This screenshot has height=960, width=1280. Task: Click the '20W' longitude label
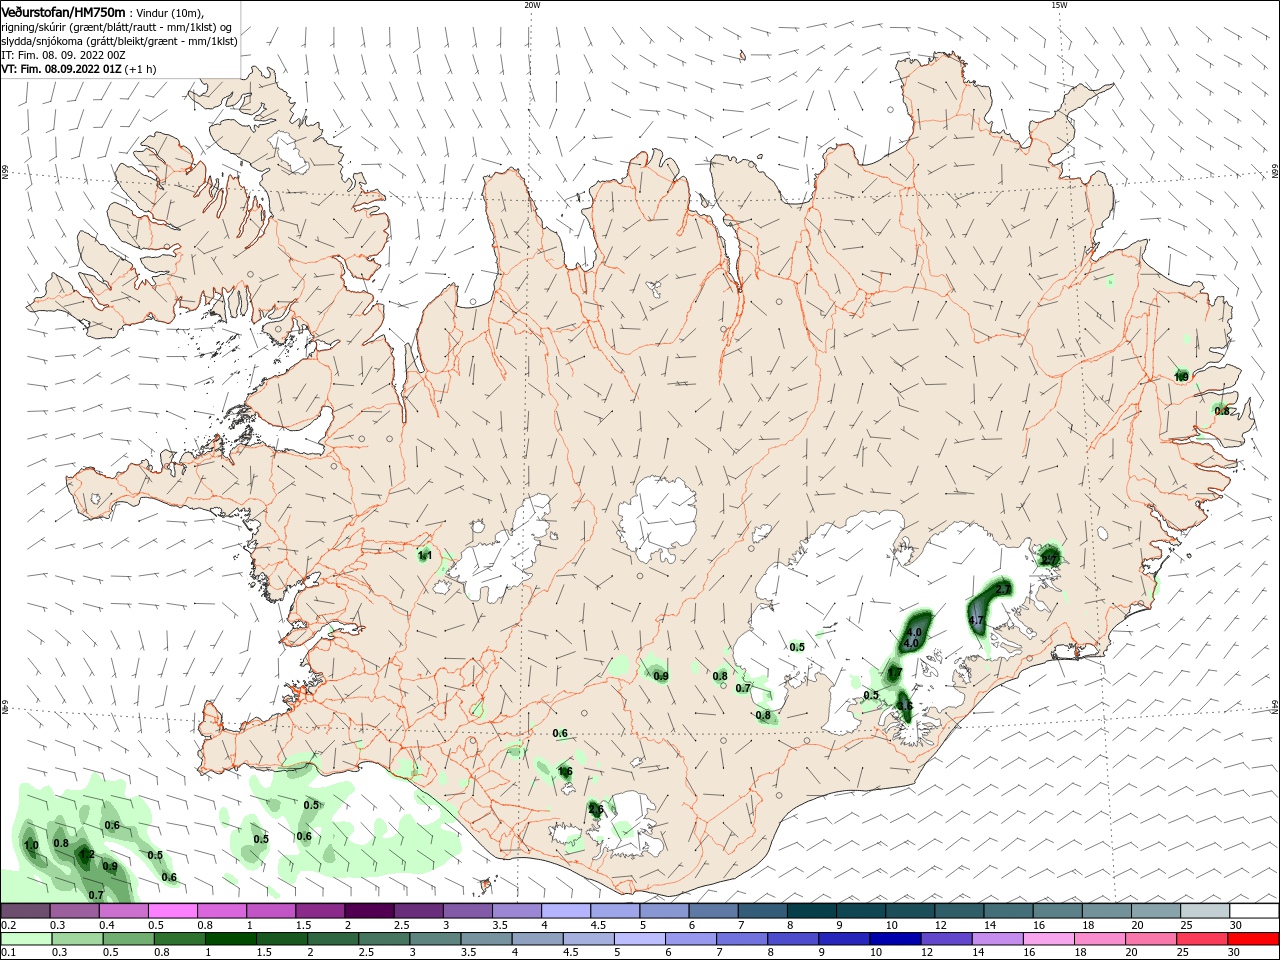[x=532, y=5]
